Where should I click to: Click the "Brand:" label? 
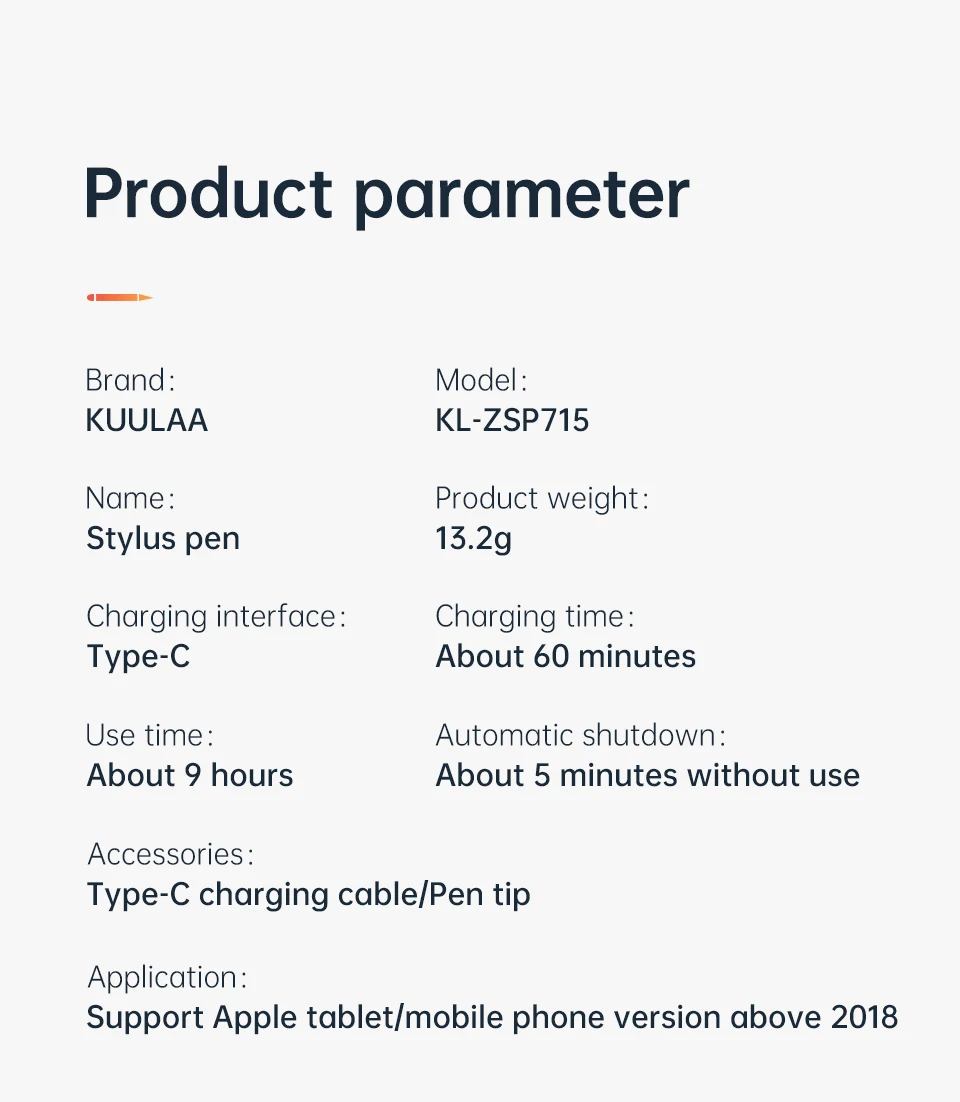130,380
